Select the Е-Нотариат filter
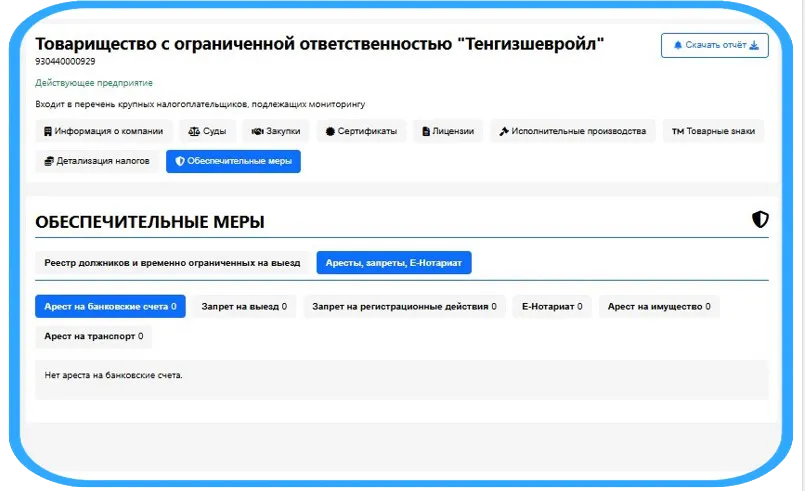The width and height of the screenshot is (805, 491). (x=551, y=307)
